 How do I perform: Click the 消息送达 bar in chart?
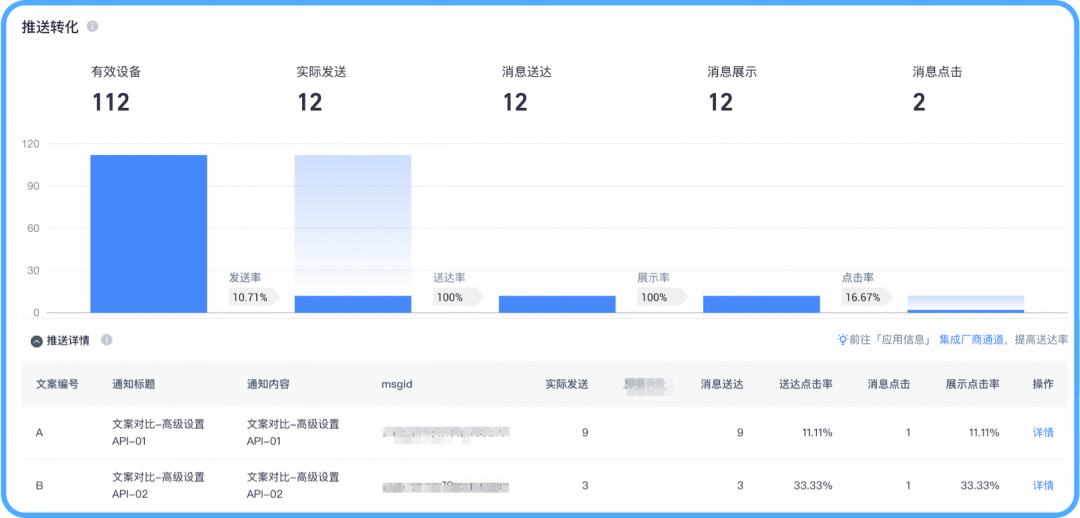[557, 304]
